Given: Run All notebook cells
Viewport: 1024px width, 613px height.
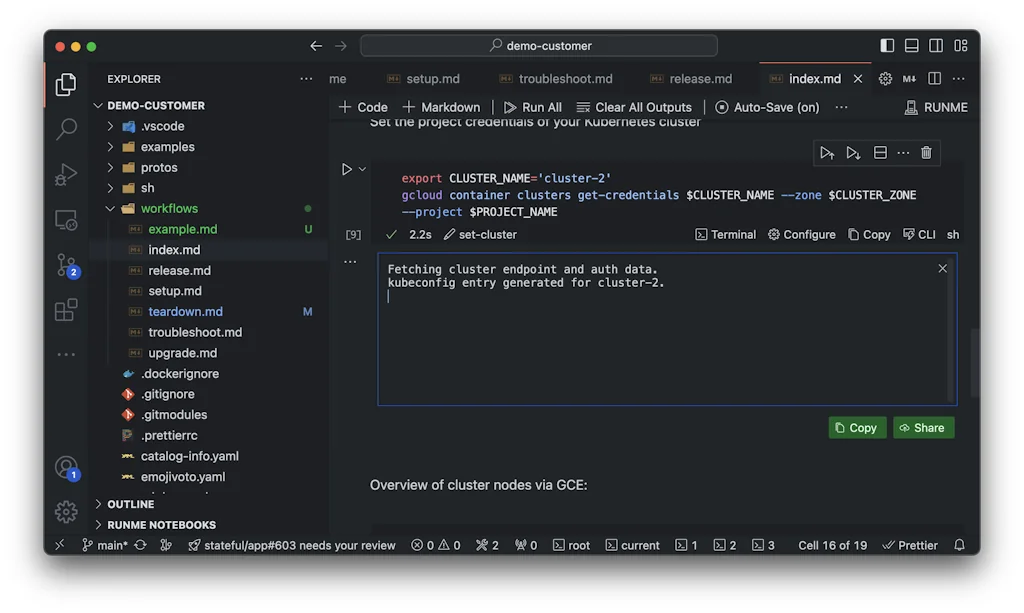Looking at the screenshot, I should tap(532, 107).
